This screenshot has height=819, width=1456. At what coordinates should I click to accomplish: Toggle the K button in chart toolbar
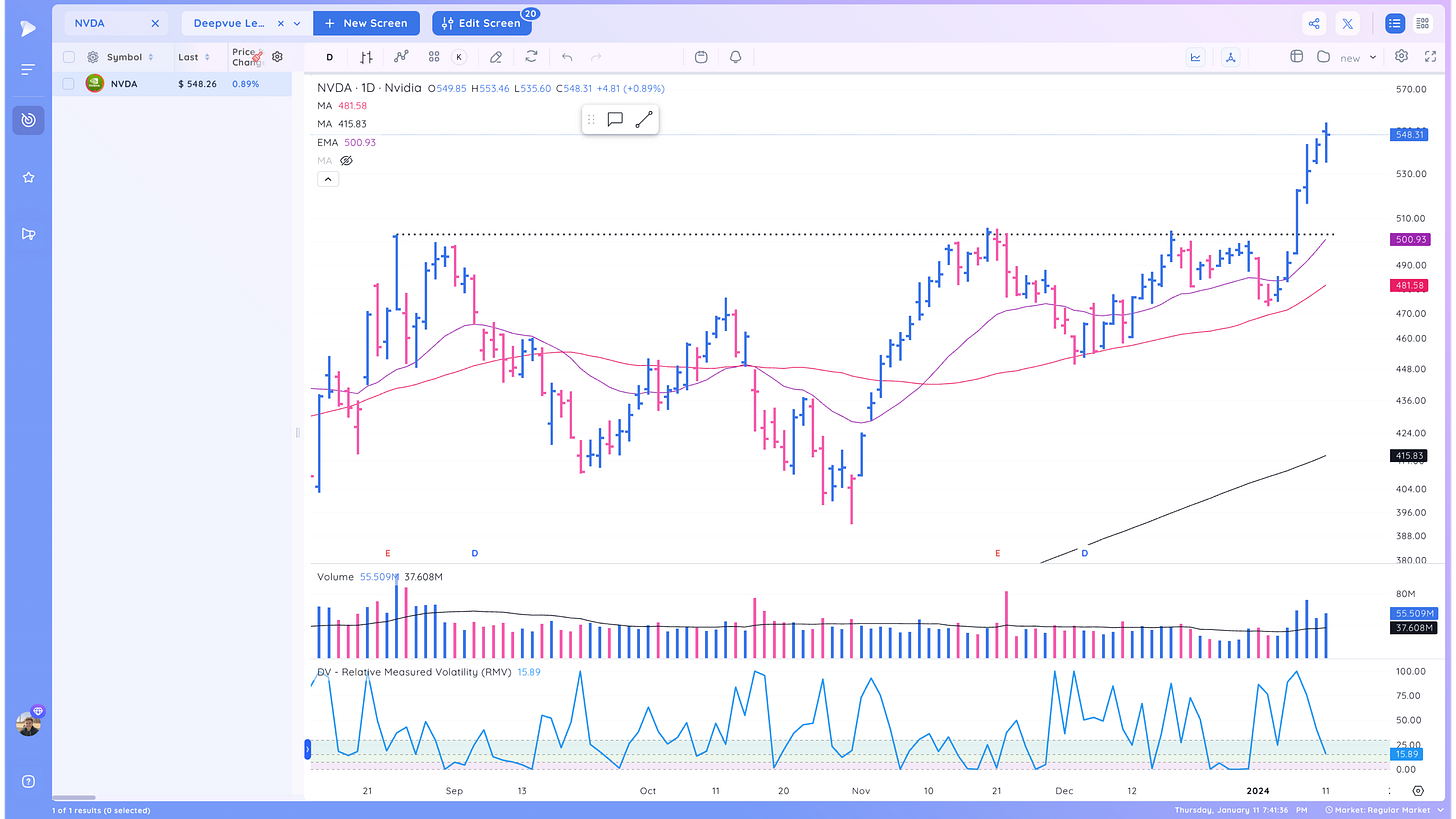click(459, 57)
